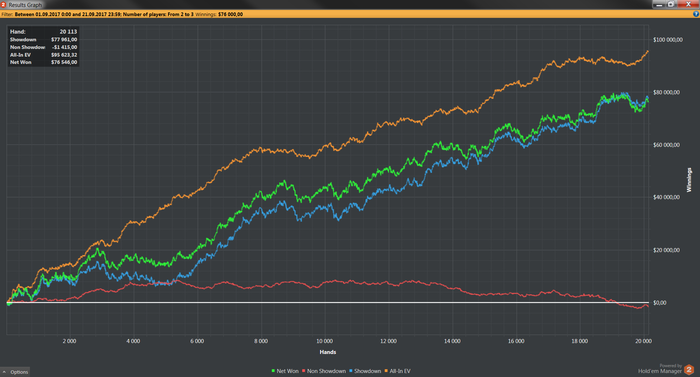Image resolution: width=700 pixels, height=377 pixels.
Task: Click the Winnings vertical axis title
Action: (689, 180)
